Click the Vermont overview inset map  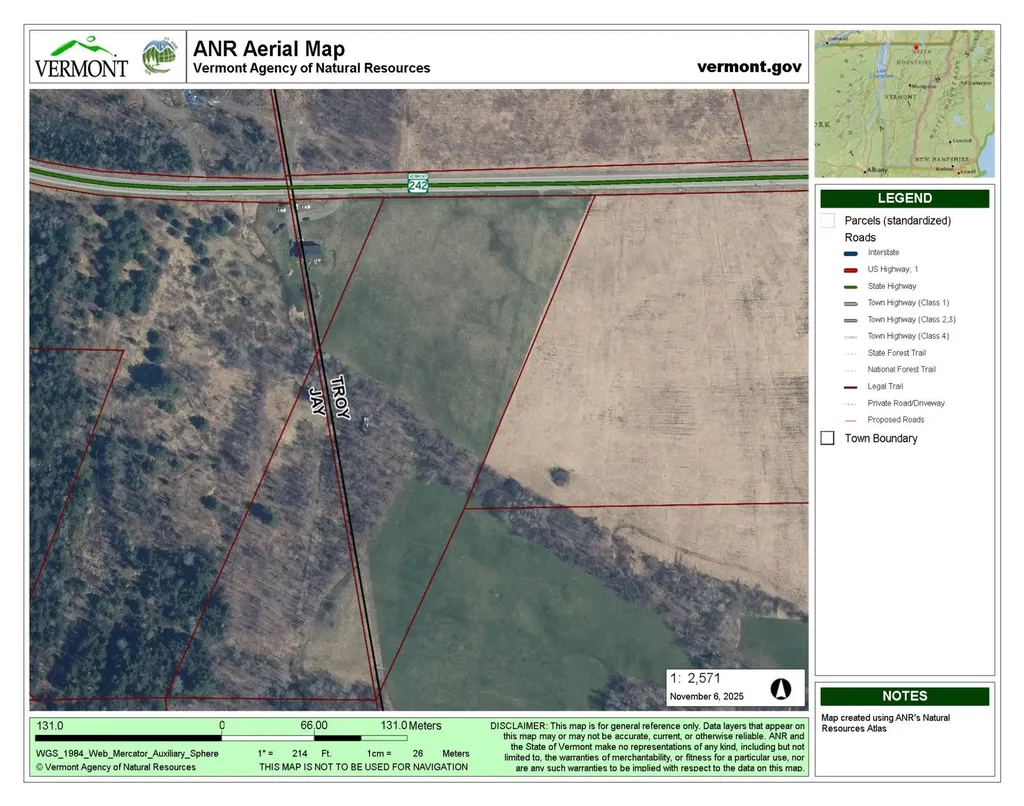point(904,104)
